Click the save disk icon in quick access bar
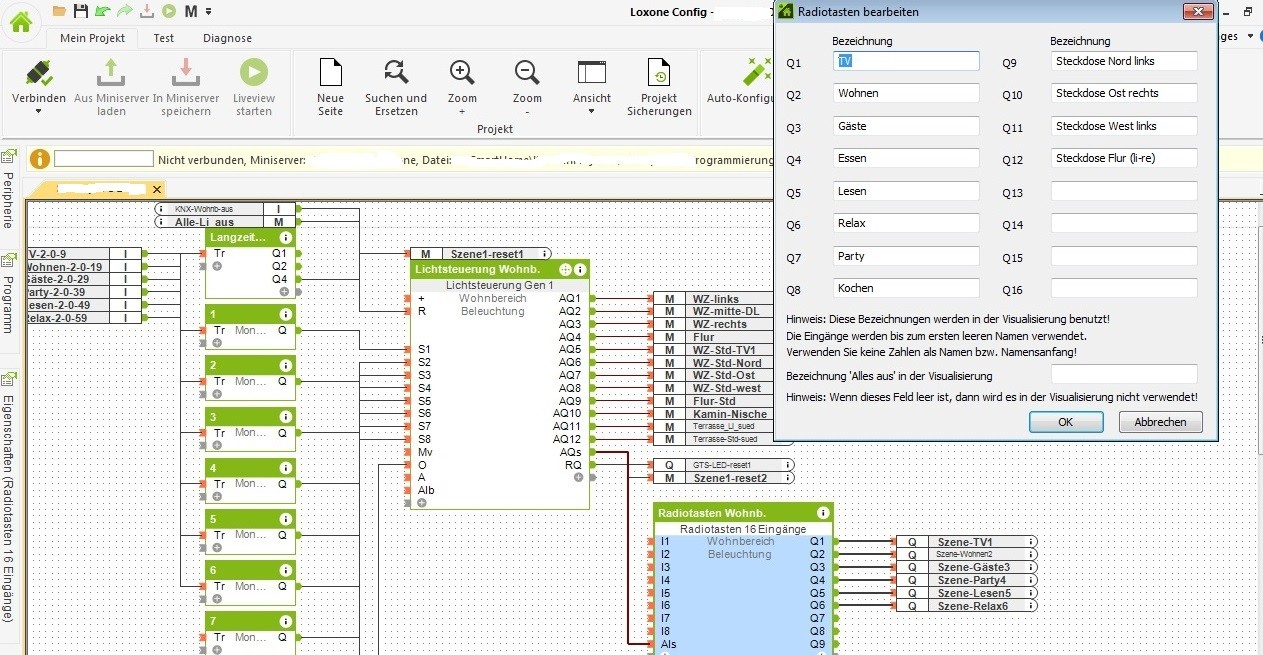 click(81, 11)
